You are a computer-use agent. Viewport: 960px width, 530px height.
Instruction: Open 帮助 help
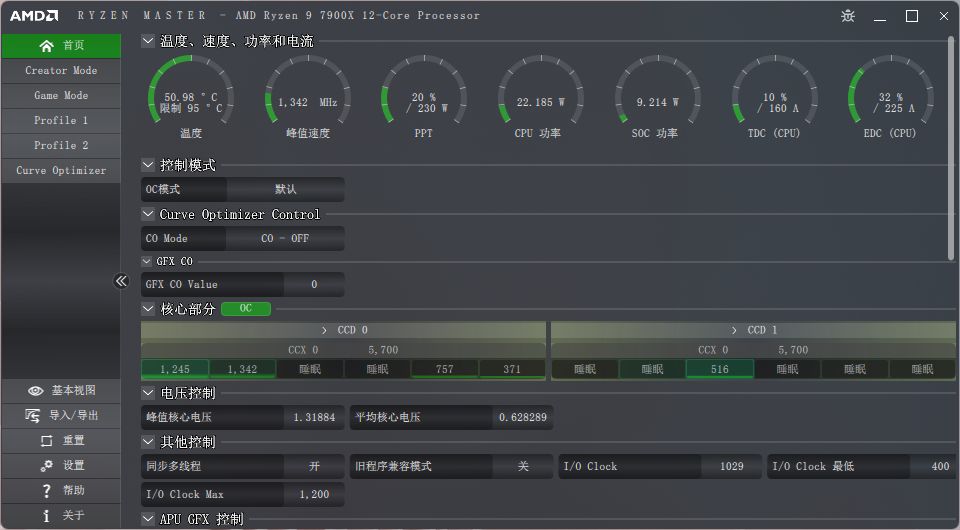pyautogui.click(x=61, y=490)
